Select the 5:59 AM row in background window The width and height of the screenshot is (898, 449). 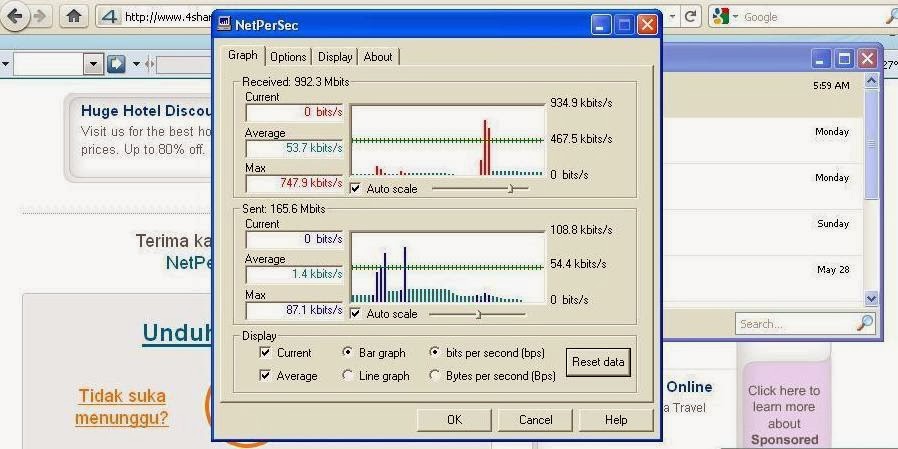(762, 94)
